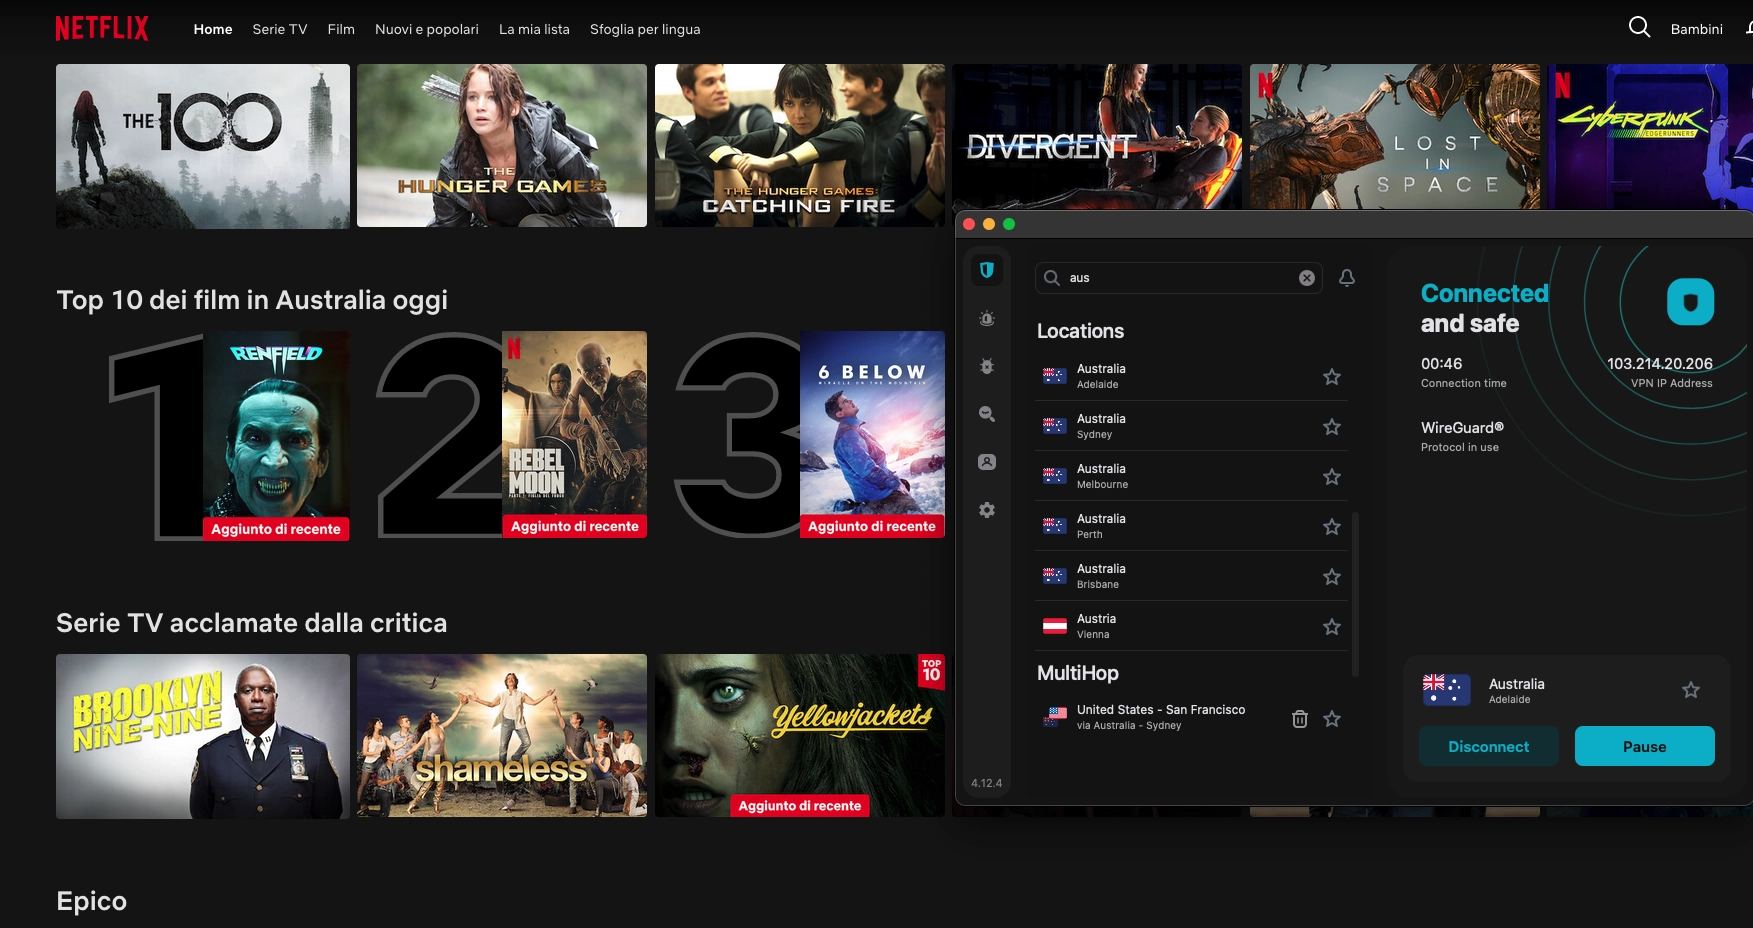Delete the San Francisco MultiHop connection
Screen dimensions: 1753x928
tap(1300, 718)
